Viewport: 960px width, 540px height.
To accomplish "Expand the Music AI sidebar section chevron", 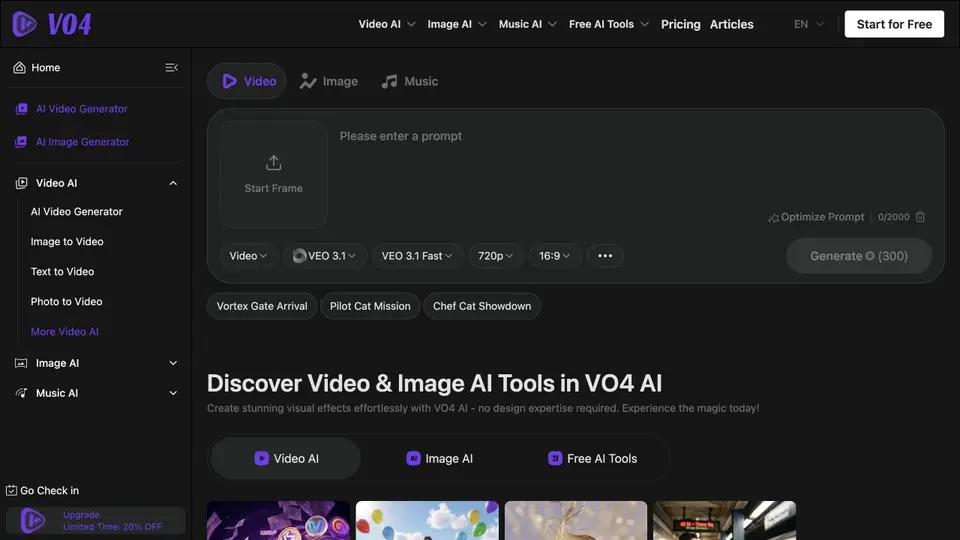I will click(x=173, y=393).
